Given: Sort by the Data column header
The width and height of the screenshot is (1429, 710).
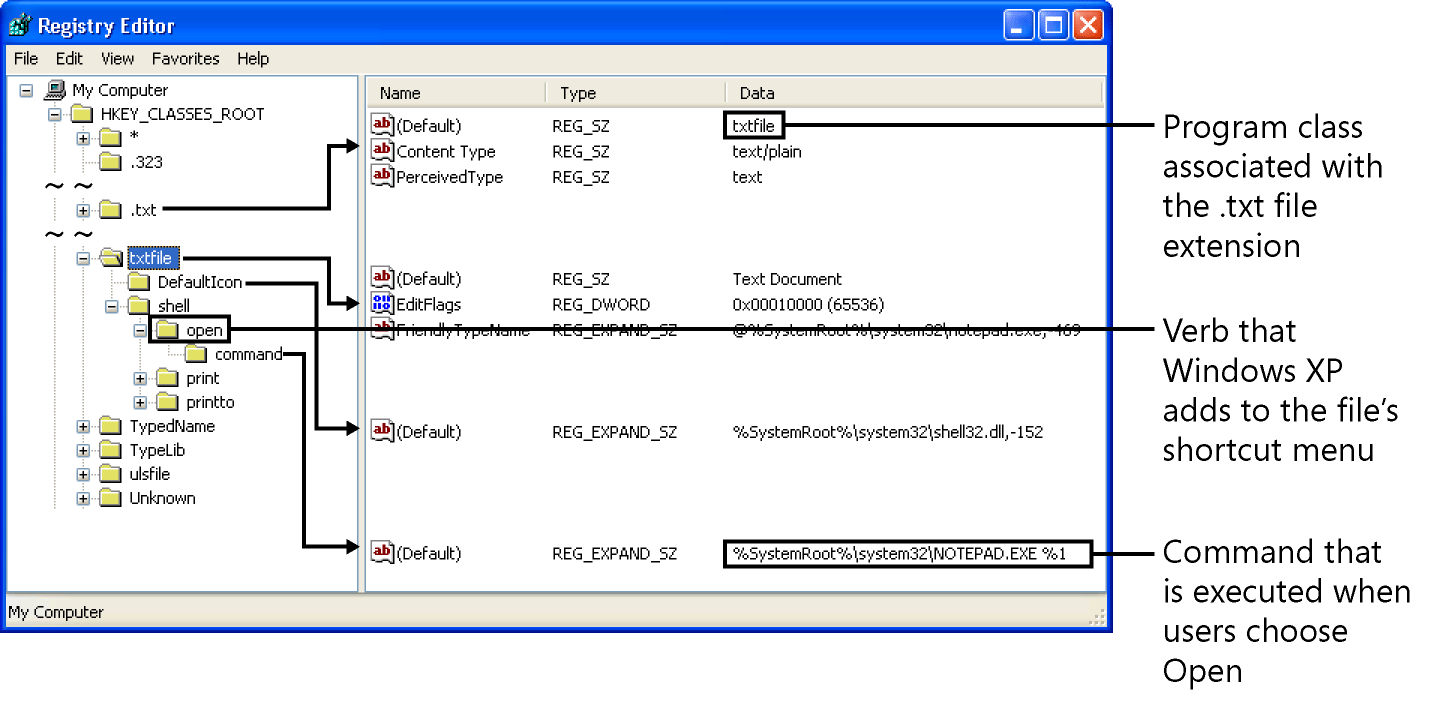Looking at the screenshot, I should pos(914,93).
